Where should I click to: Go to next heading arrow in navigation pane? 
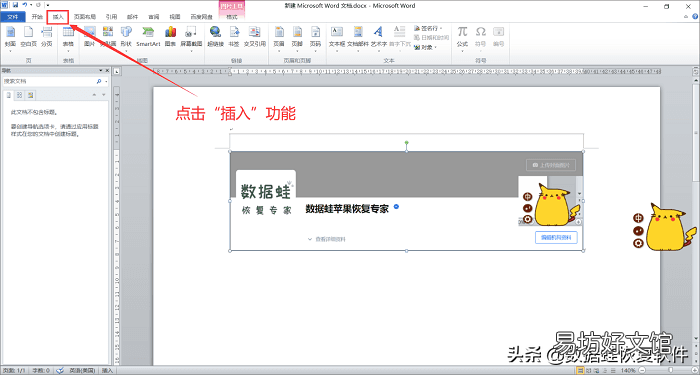(x=104, y=95)
